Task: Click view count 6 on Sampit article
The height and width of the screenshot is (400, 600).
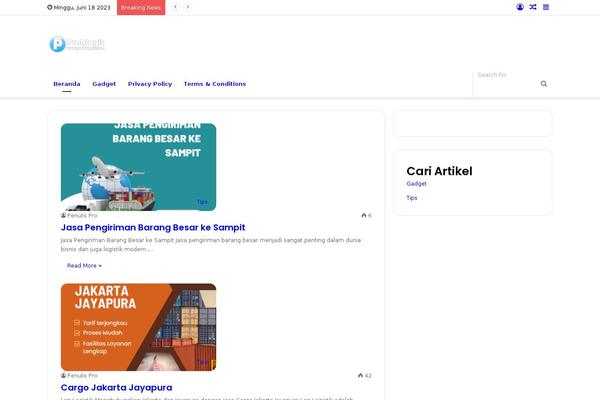Action: coord(366,216)
